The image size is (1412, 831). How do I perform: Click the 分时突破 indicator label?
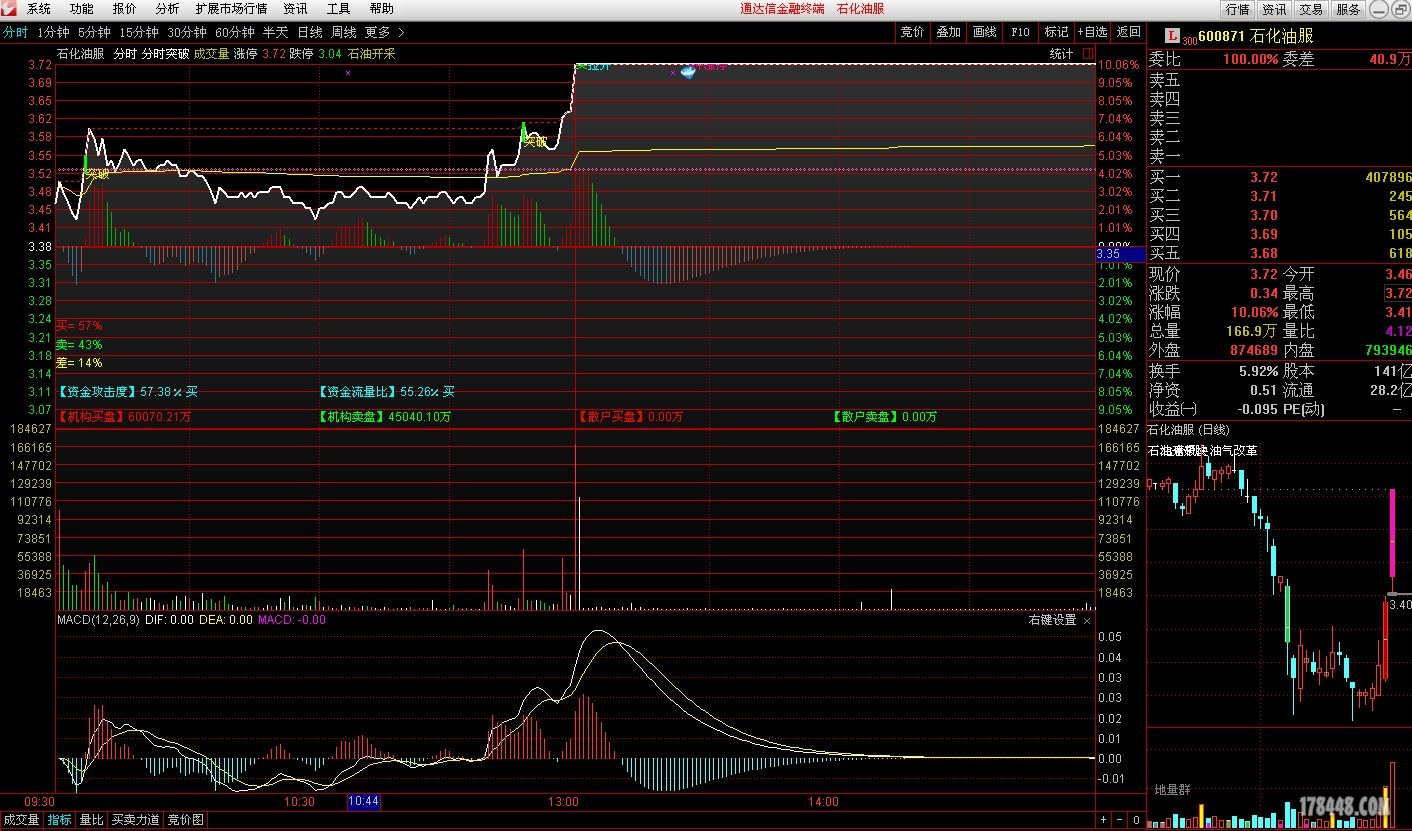(165, 54)
